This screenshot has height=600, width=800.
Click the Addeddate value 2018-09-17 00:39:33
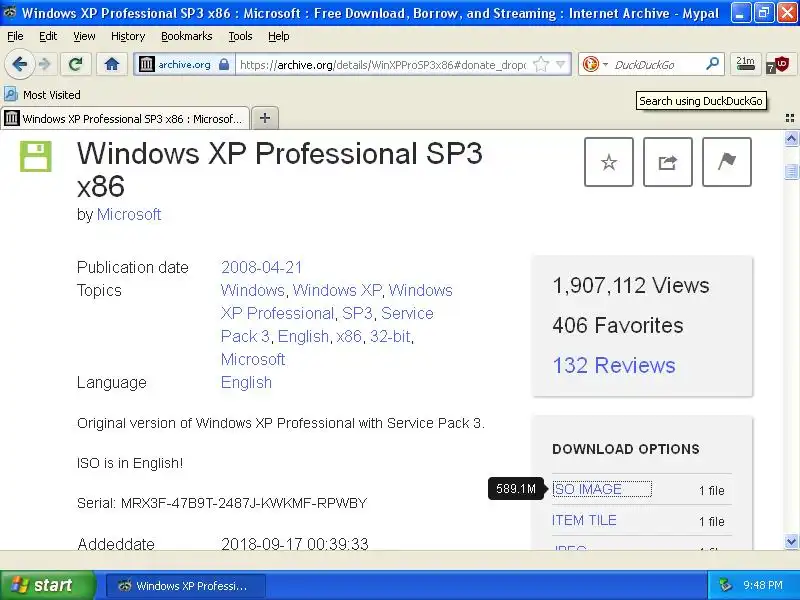294,544
